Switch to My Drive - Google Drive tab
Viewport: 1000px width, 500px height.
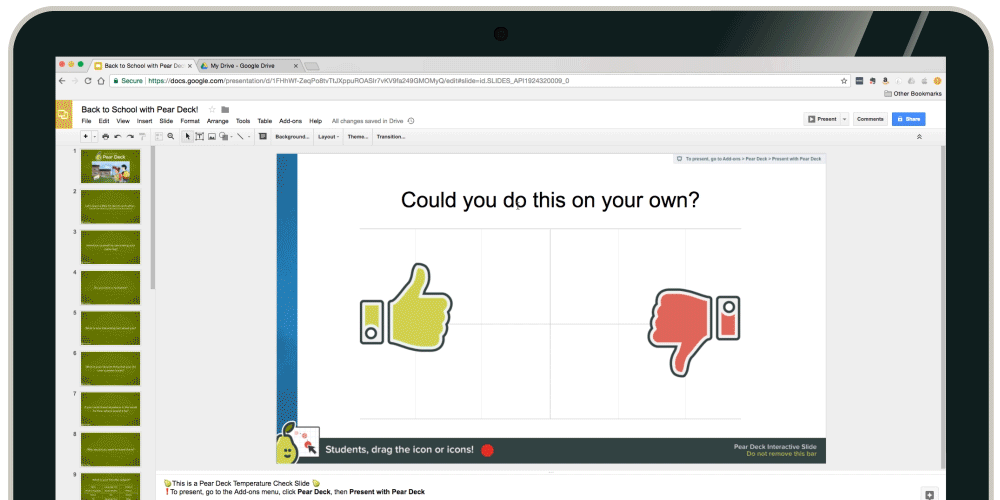tap(249, 65)
